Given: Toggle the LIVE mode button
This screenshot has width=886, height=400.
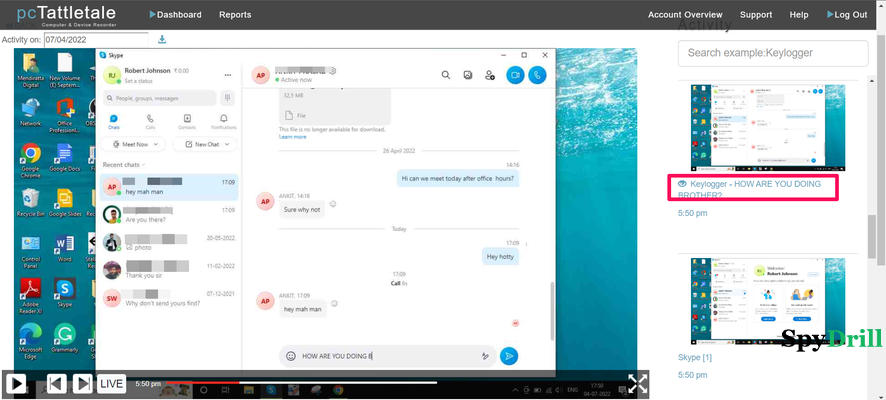Looking at the screenshot, I should pyautogui.click(x=111, y=383).
